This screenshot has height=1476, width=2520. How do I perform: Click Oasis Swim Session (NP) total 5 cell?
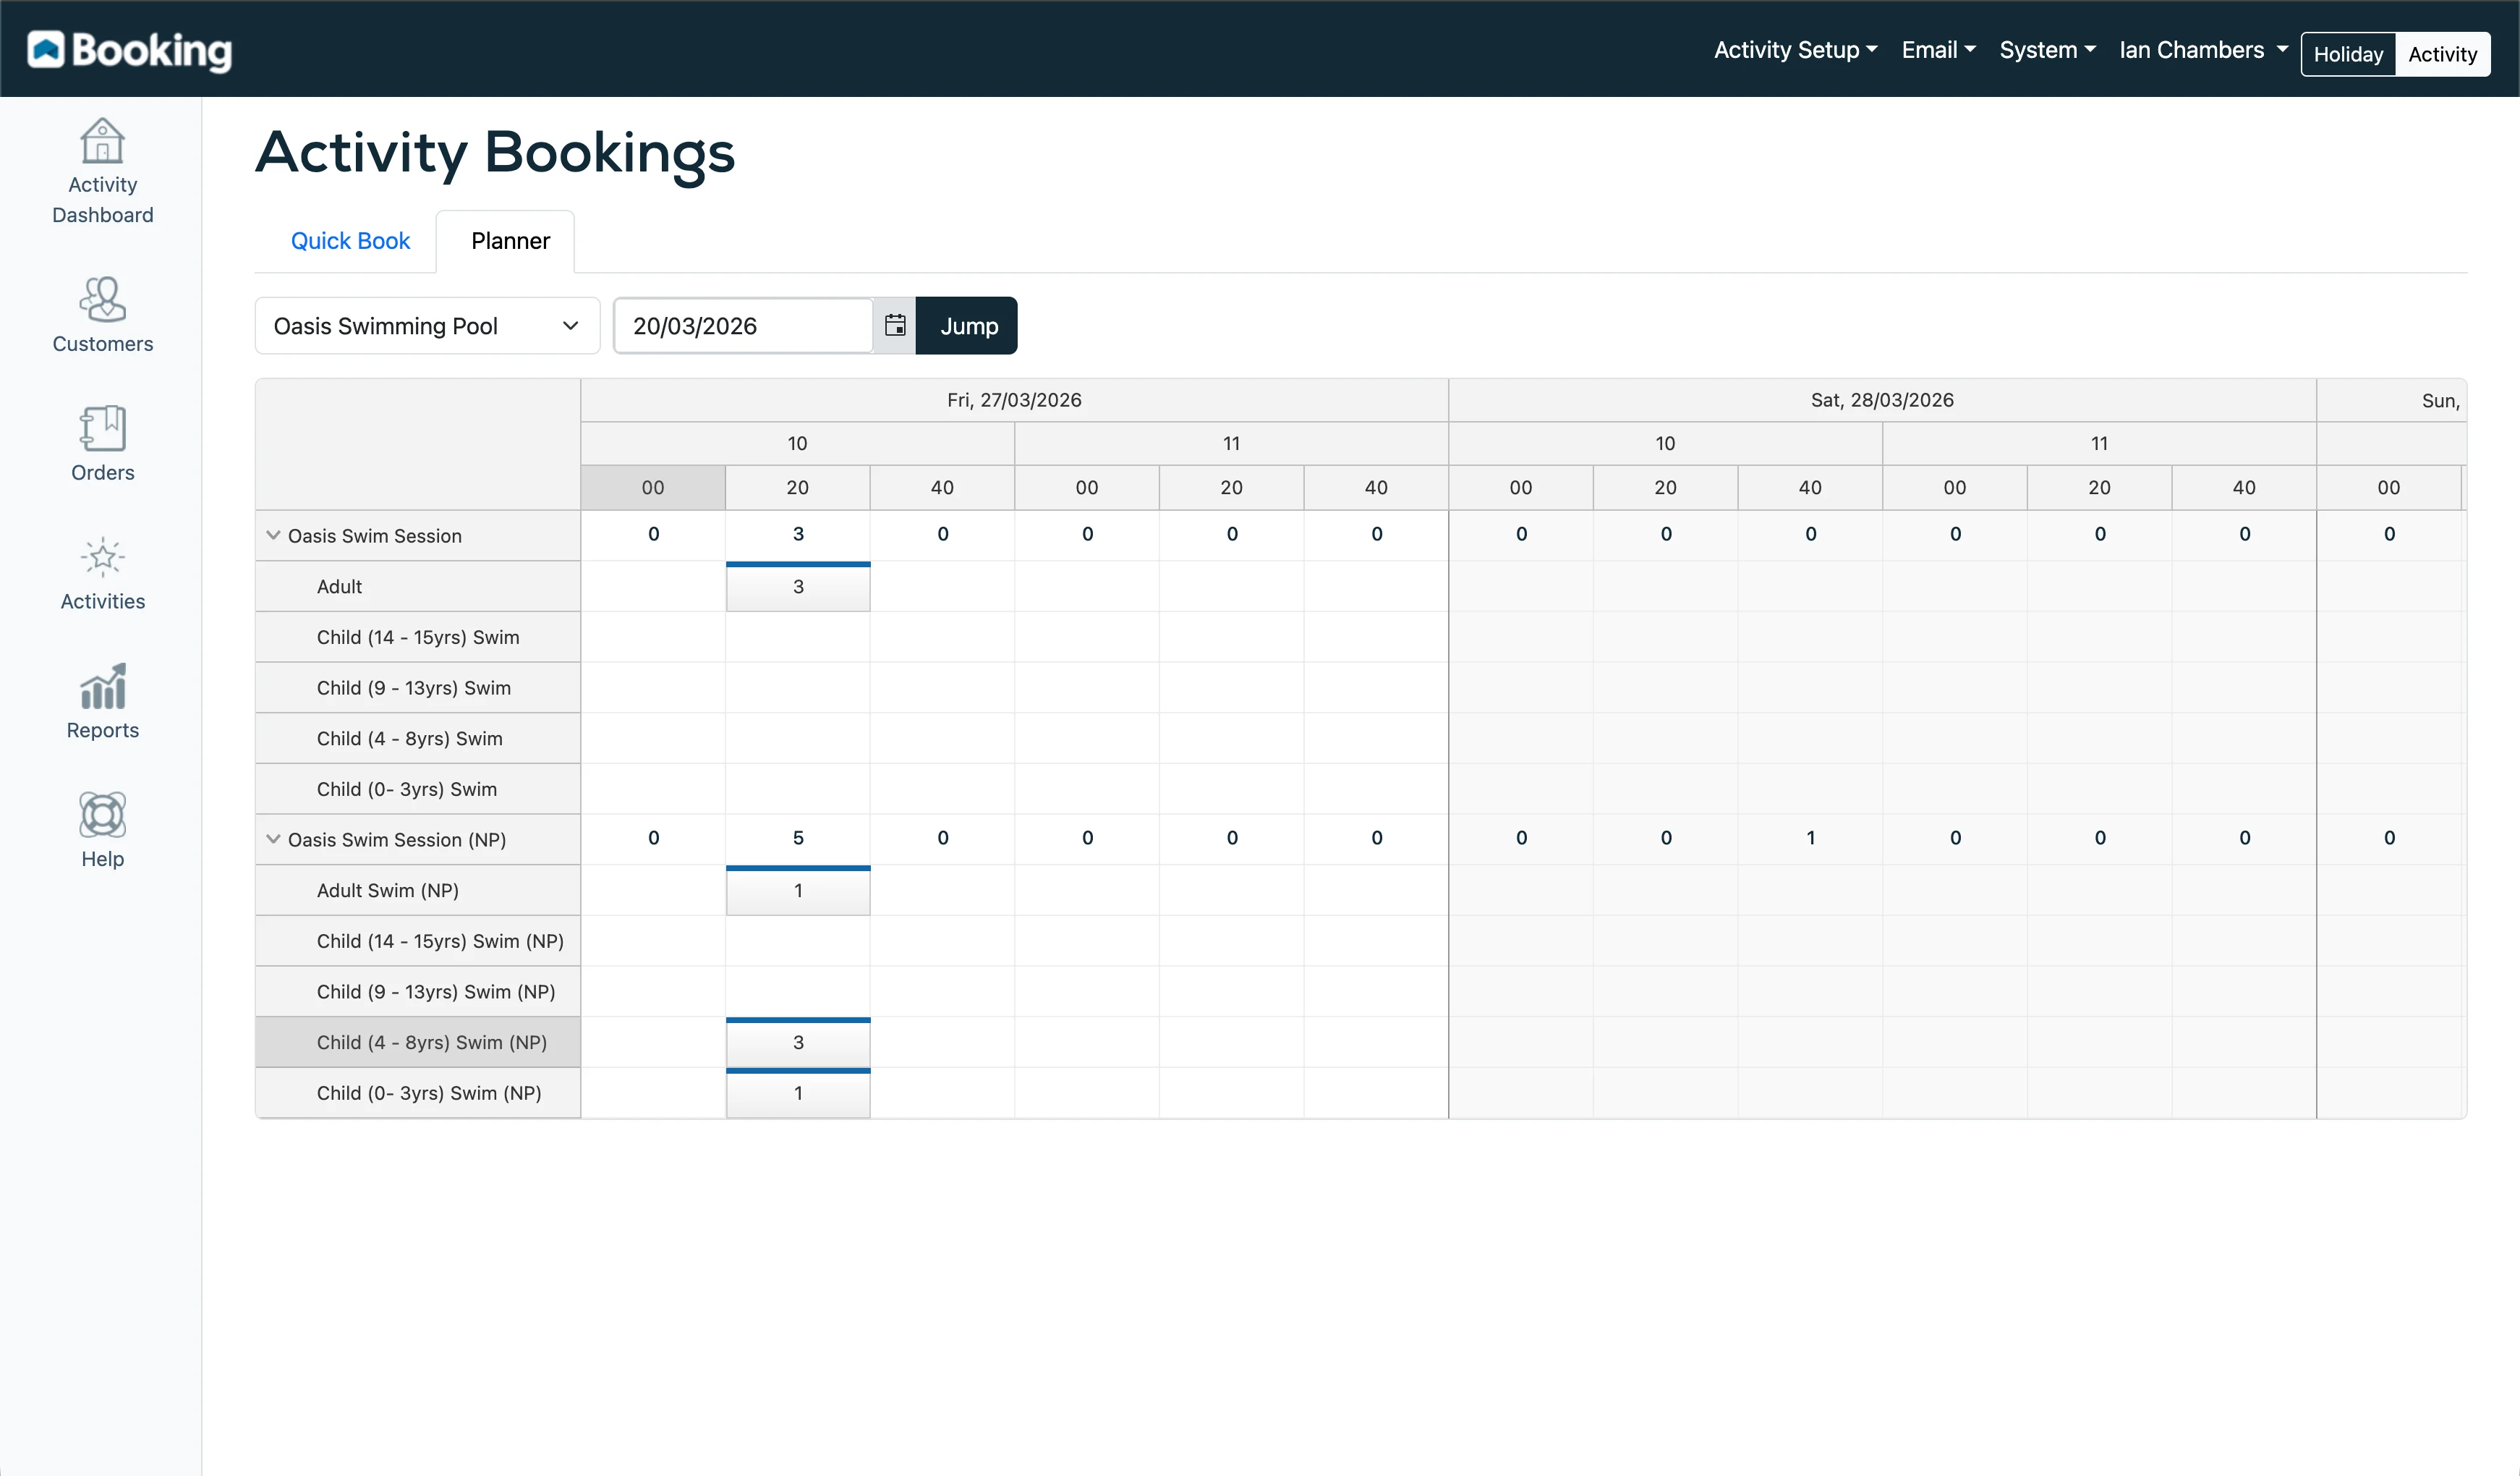798,839
